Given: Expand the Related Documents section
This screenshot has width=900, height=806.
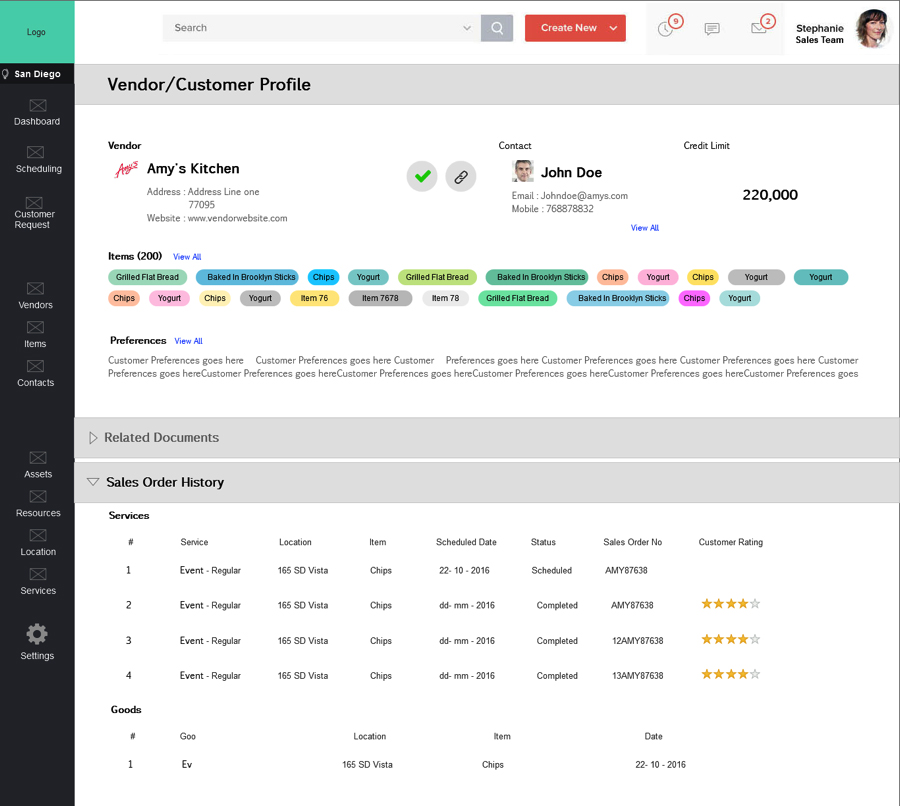Looking at the screenshot, I should 93,438.
